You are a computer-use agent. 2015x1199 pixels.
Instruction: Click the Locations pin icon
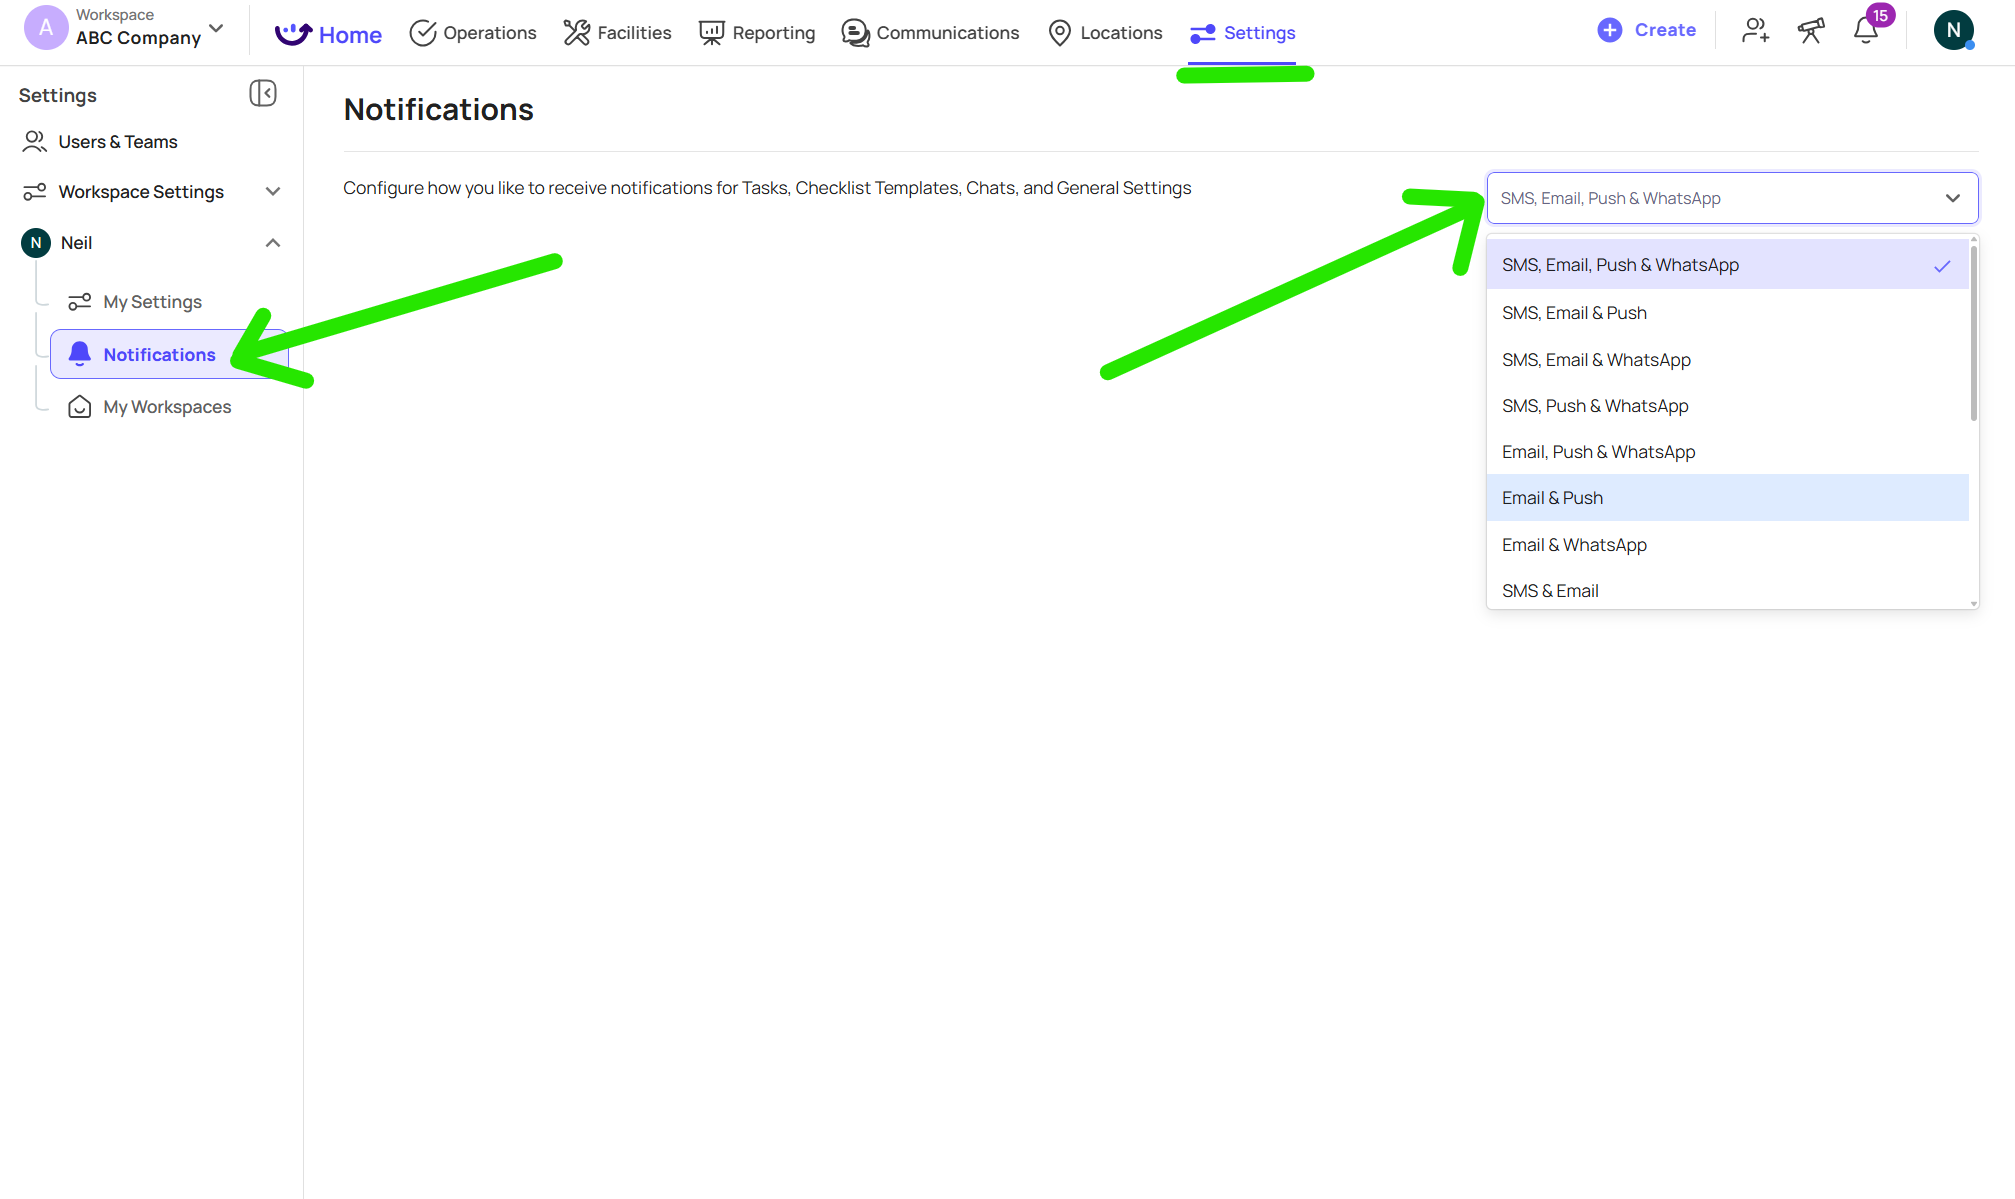point(1060,33)
